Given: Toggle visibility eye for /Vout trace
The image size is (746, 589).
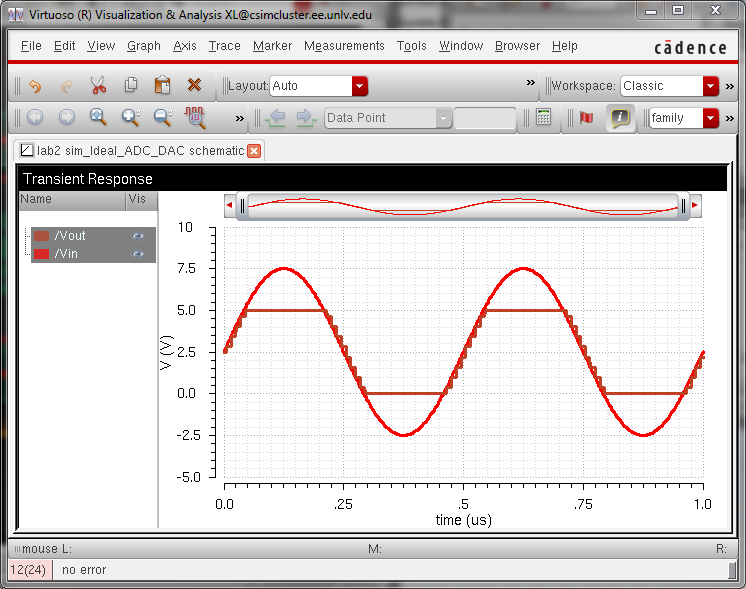Looking at the screenshot, I should pos(139,236).
